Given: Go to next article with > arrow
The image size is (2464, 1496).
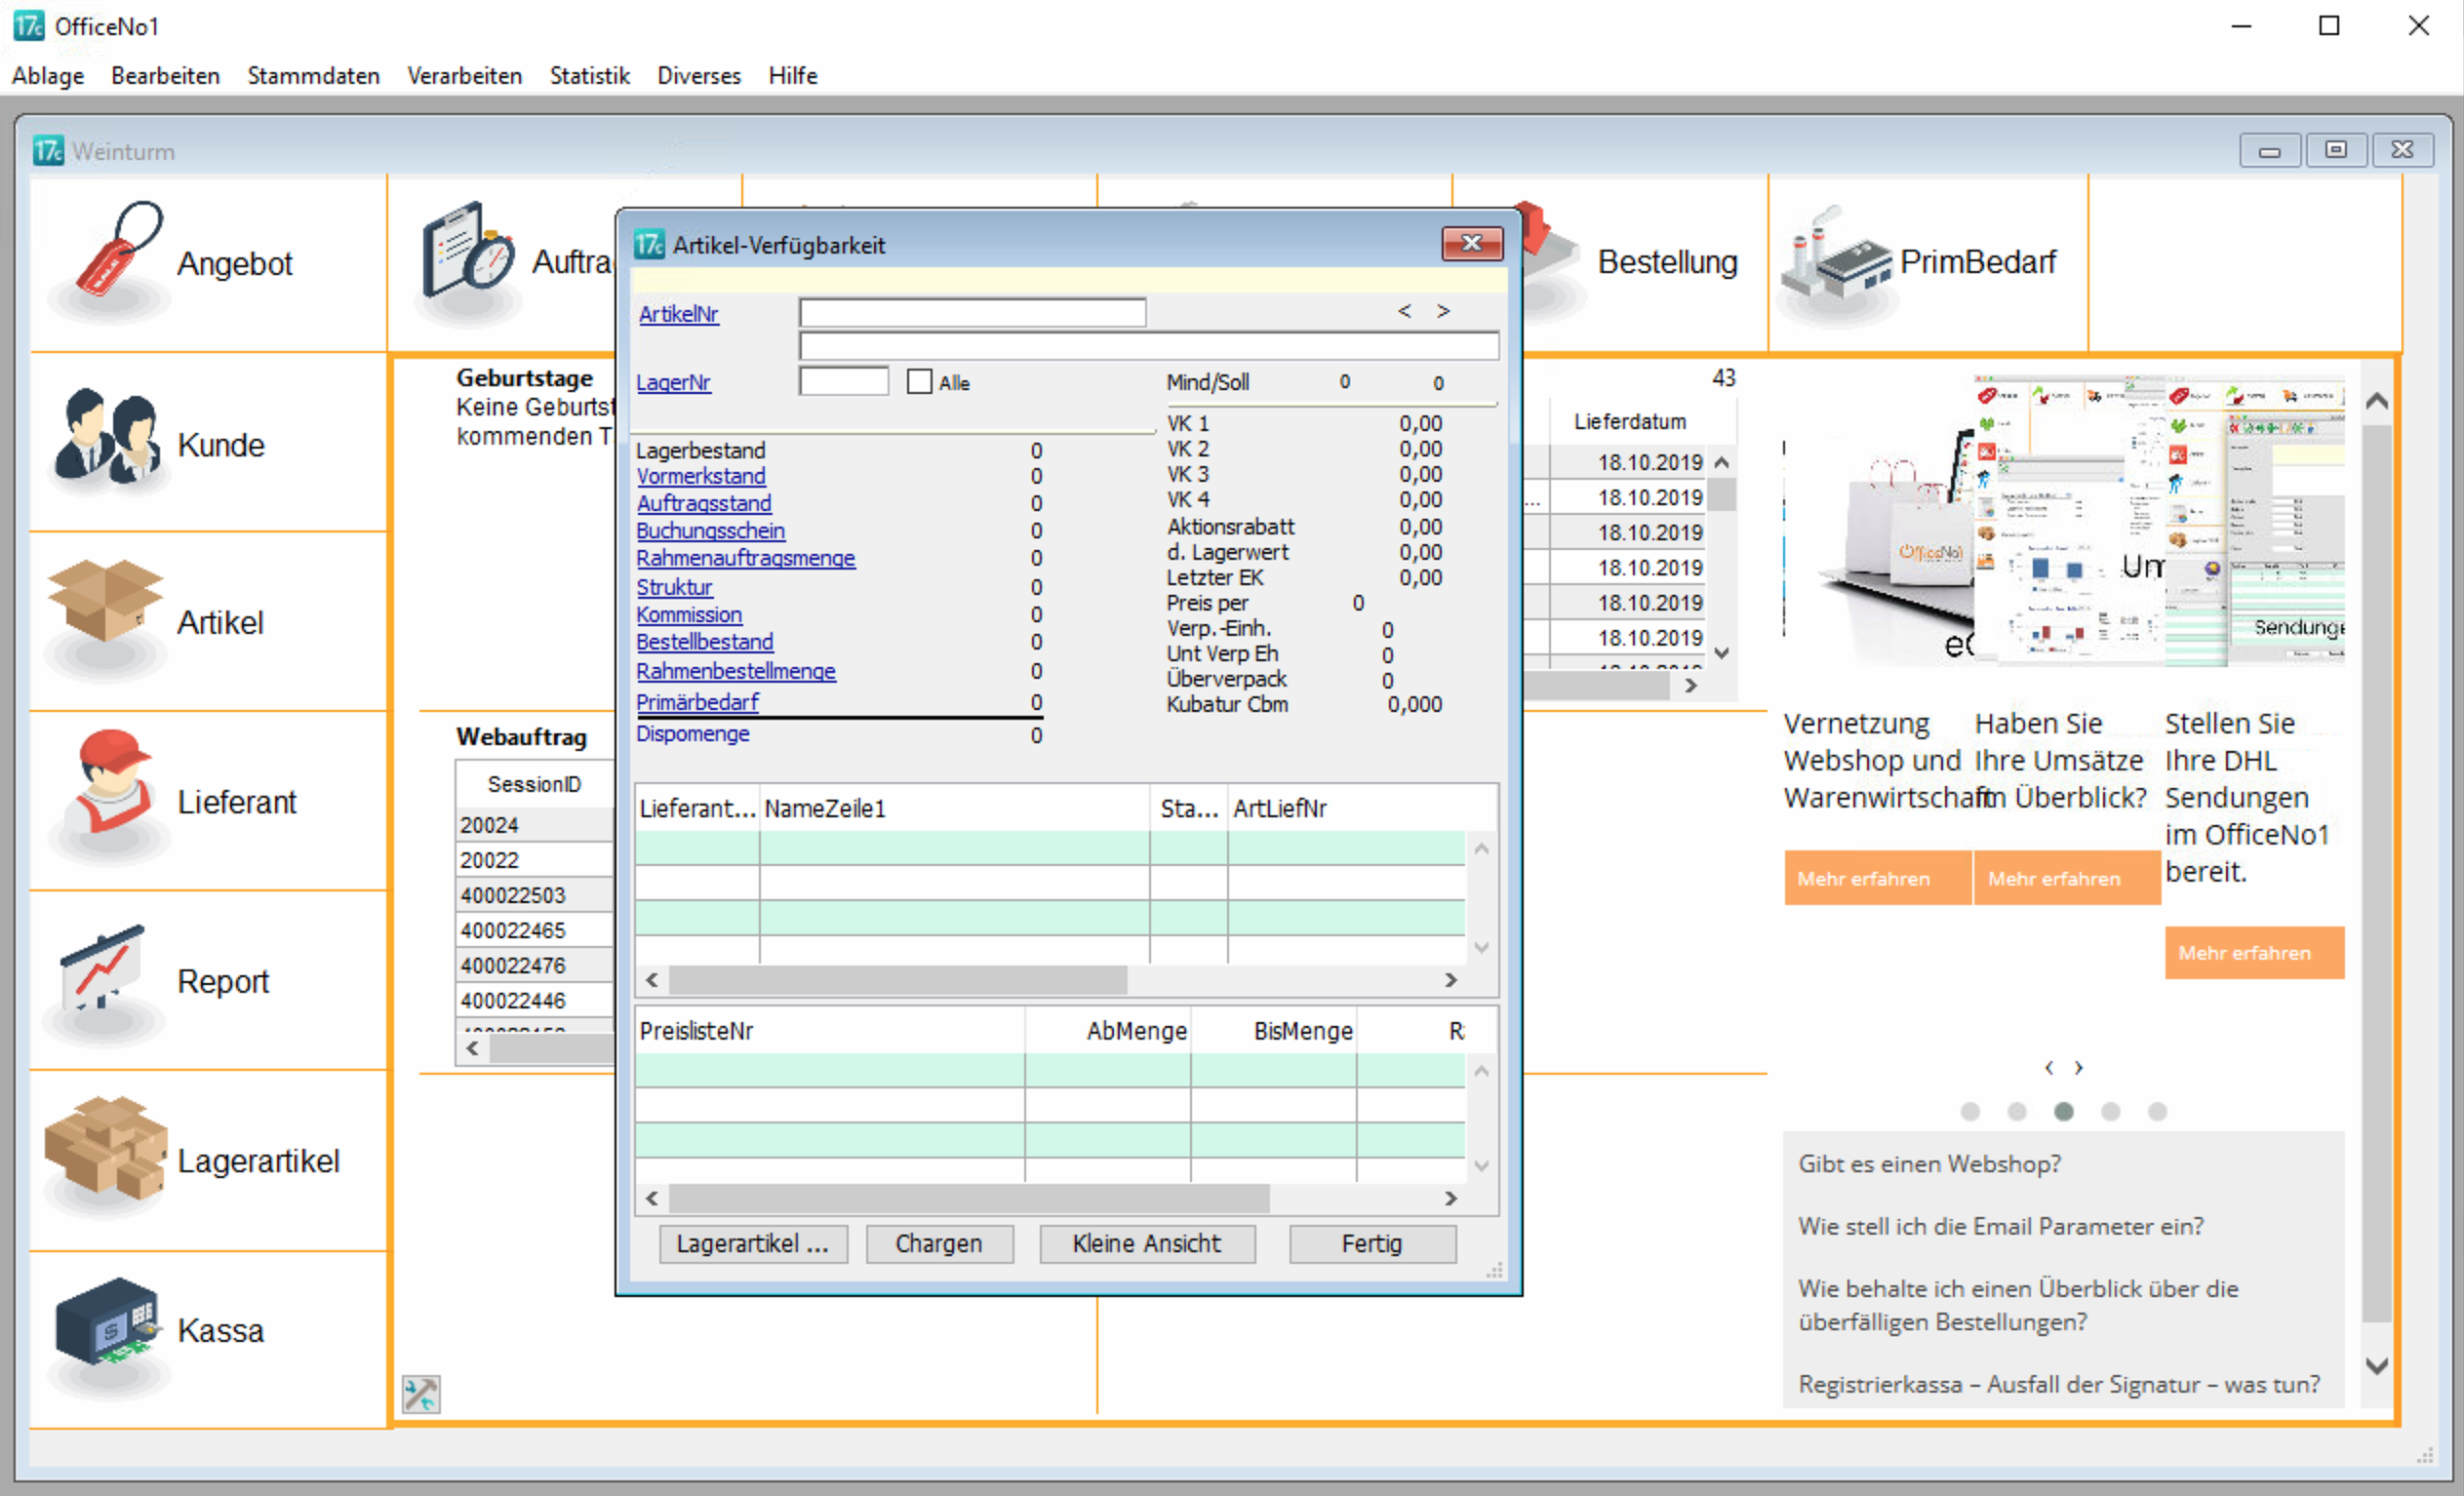Looking at the screenshot, I should point(1443,311).
